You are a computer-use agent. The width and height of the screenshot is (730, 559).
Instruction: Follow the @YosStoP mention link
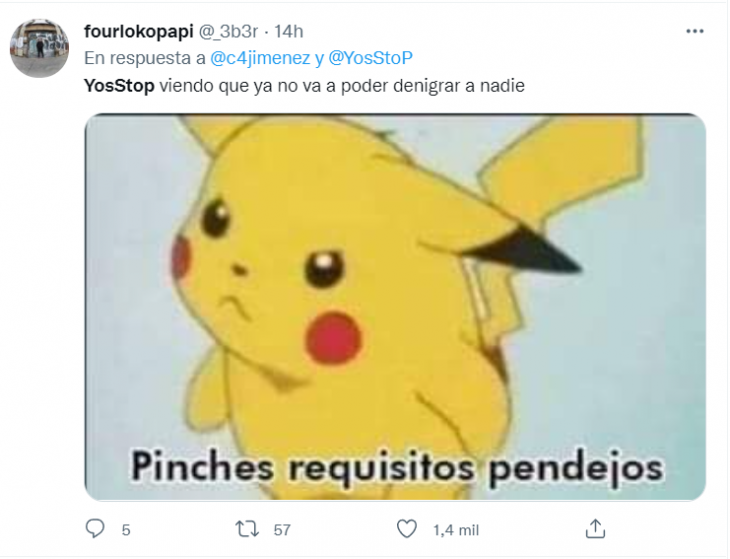point(371,58)
